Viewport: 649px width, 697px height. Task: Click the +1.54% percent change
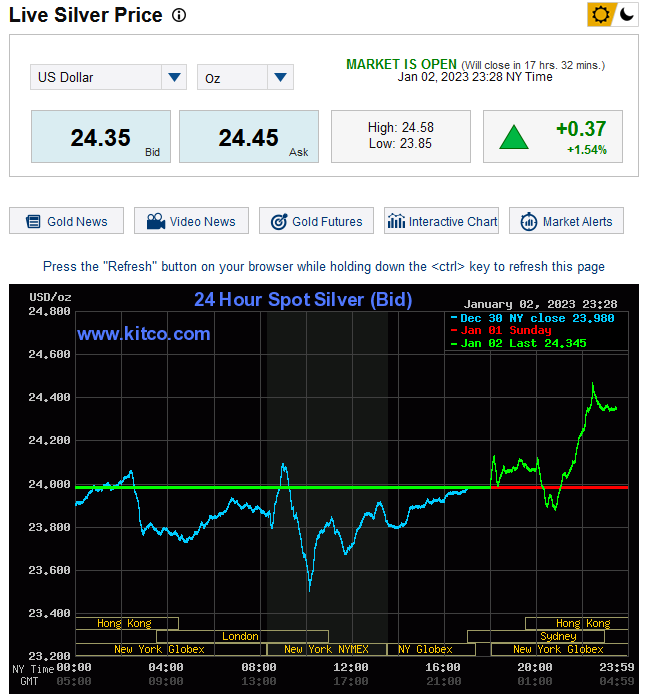pos(587,150)
